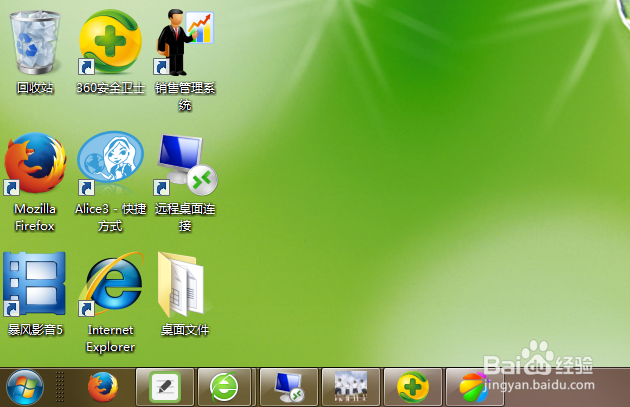Open Alice3 快捷方式 desktop icon

pos(110,163)
